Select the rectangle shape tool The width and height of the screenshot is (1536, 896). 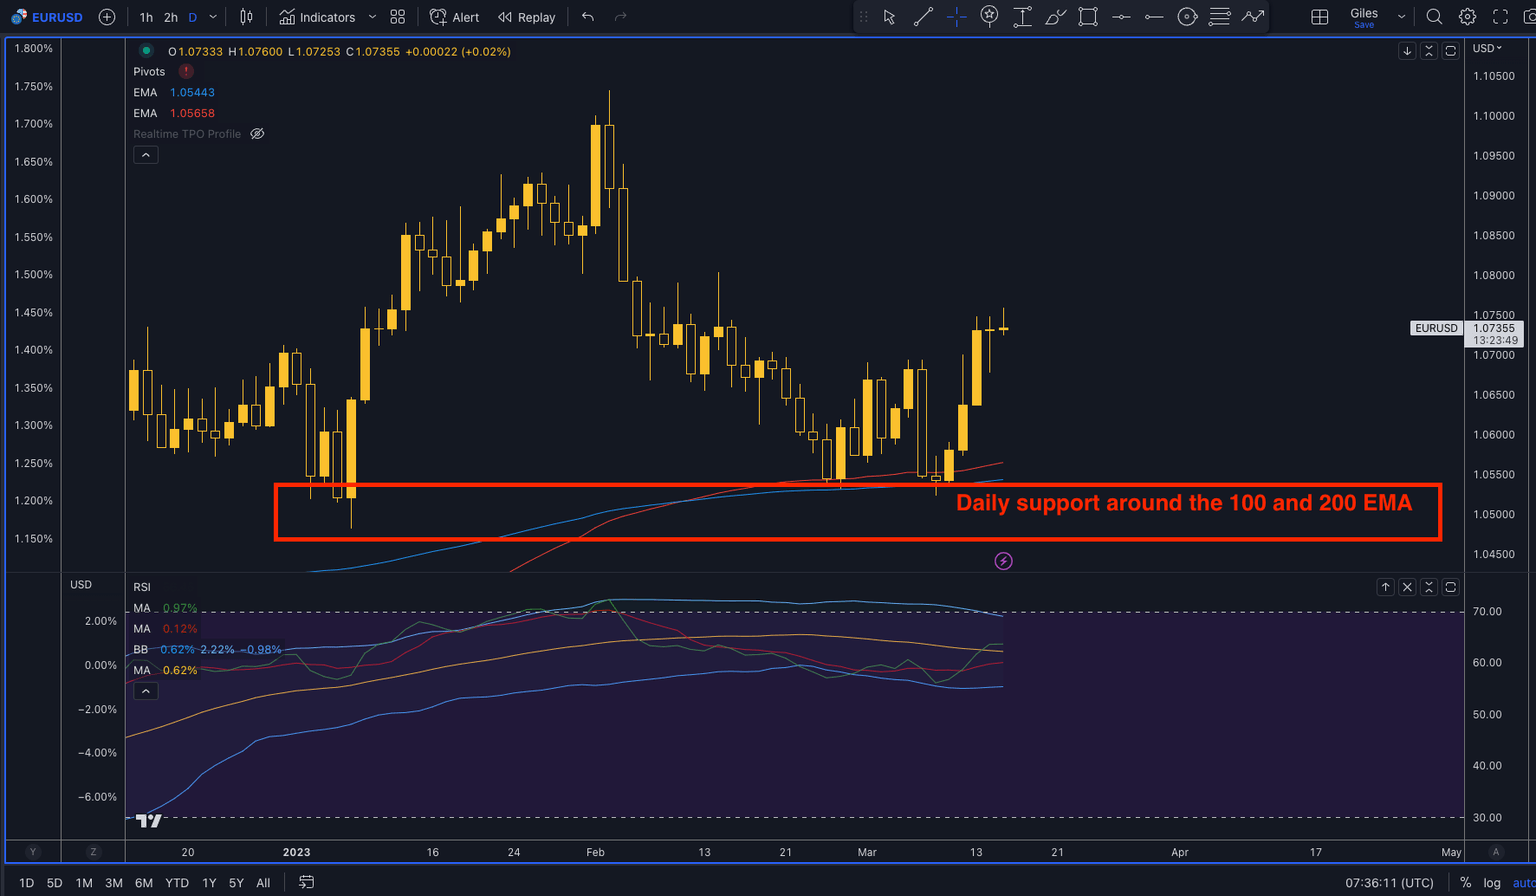coord(1088,17)
